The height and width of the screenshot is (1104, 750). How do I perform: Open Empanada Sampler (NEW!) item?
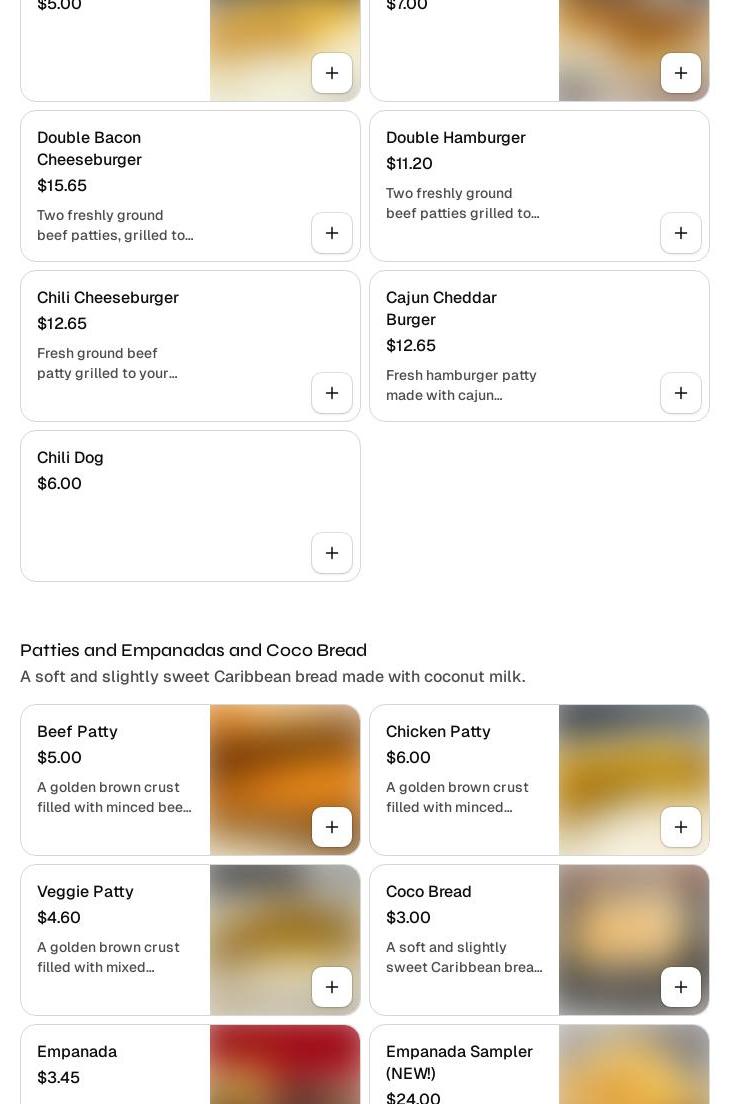click(x=459, y=1062)
